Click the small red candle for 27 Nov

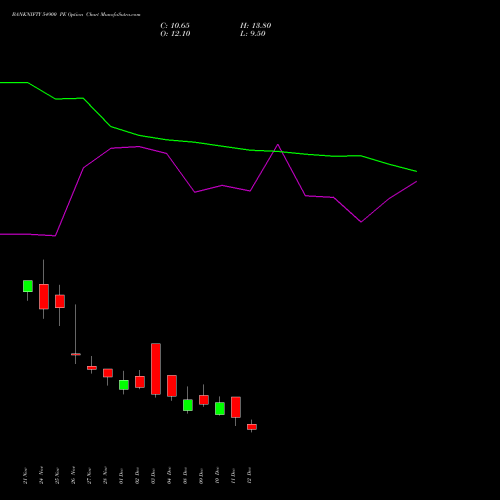pos(92,368)
